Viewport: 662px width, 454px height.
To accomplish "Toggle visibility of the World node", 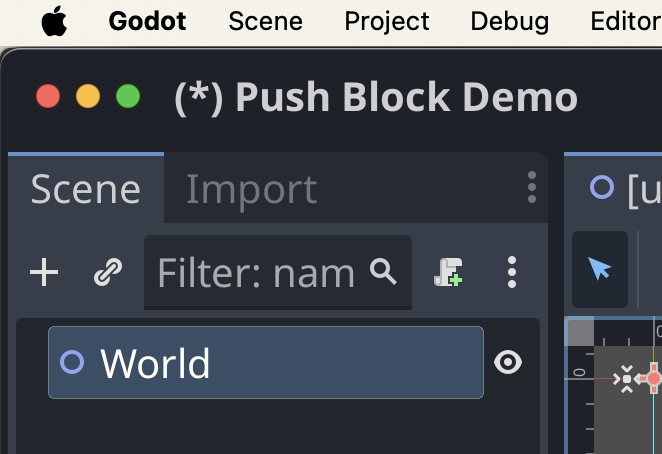I will pyautogui.click(x=508, y=362).
